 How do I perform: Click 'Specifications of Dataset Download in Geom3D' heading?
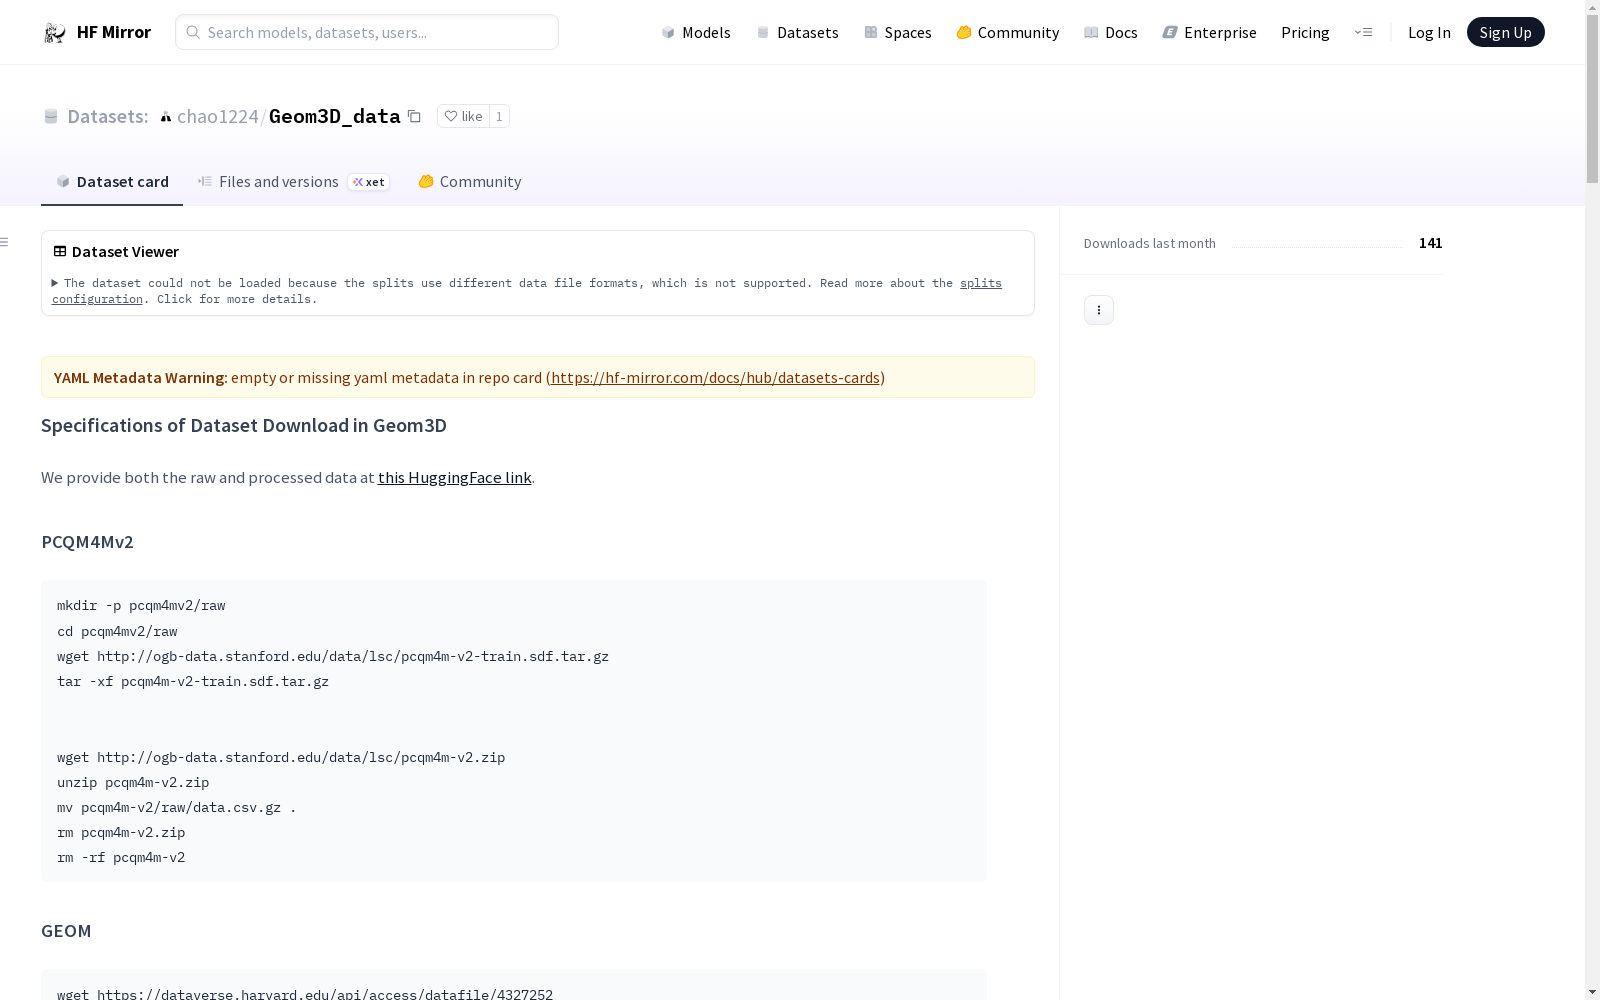[244, 425]
